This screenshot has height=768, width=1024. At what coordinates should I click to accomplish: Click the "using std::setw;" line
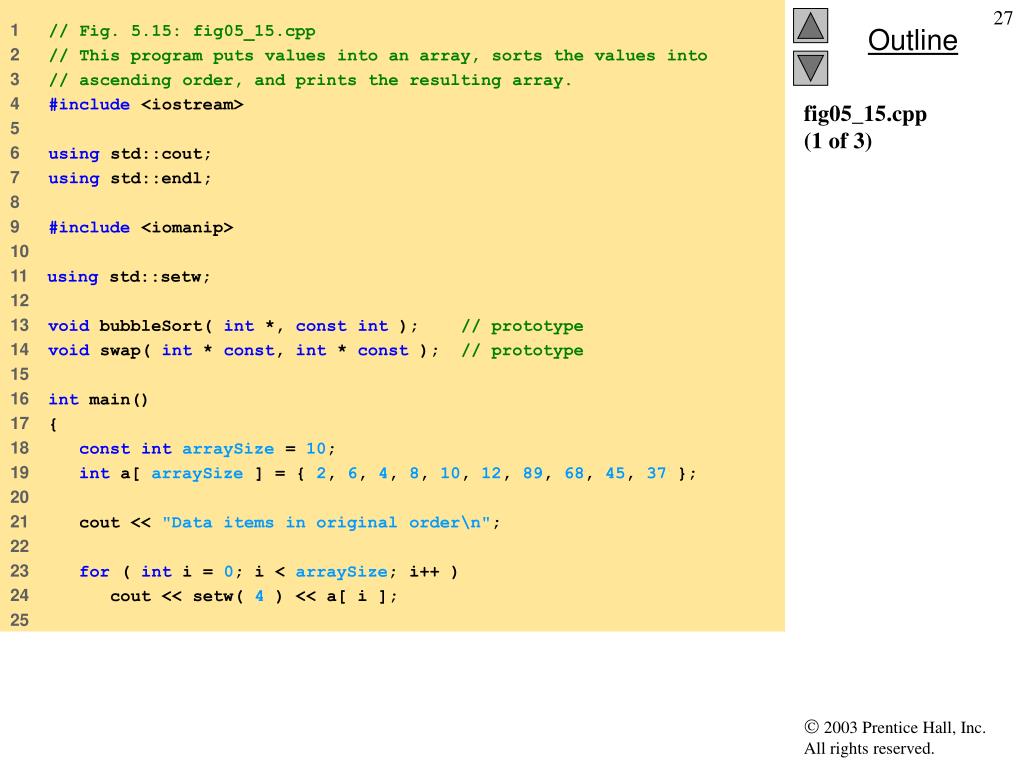pos(129,277)
